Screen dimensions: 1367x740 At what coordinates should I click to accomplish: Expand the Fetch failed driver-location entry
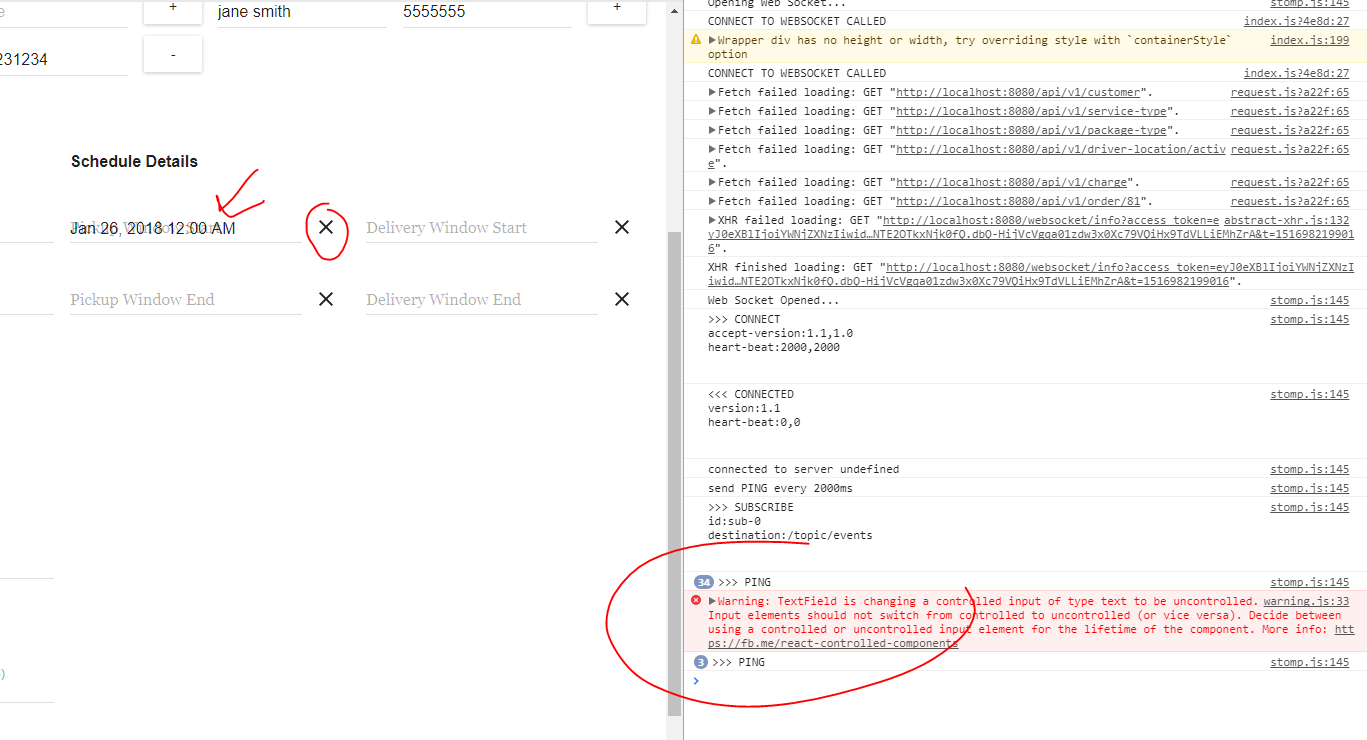712,149
